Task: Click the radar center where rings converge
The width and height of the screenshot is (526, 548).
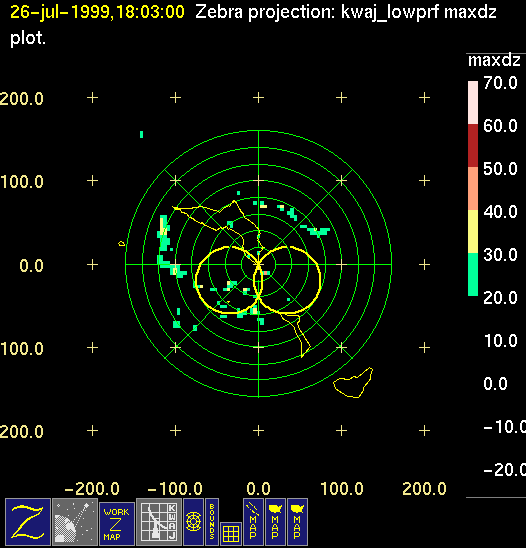Action: pos(258,265)
